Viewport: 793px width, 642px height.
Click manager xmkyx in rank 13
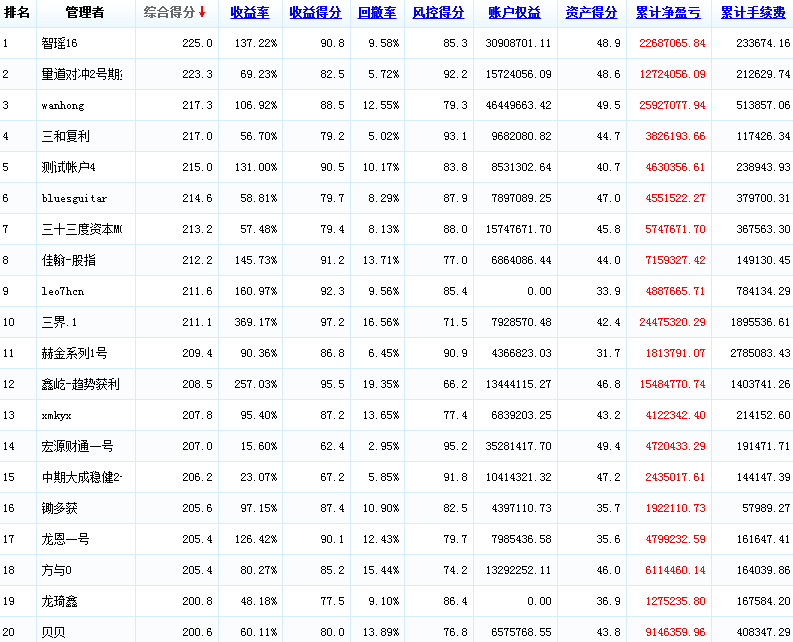57,415
